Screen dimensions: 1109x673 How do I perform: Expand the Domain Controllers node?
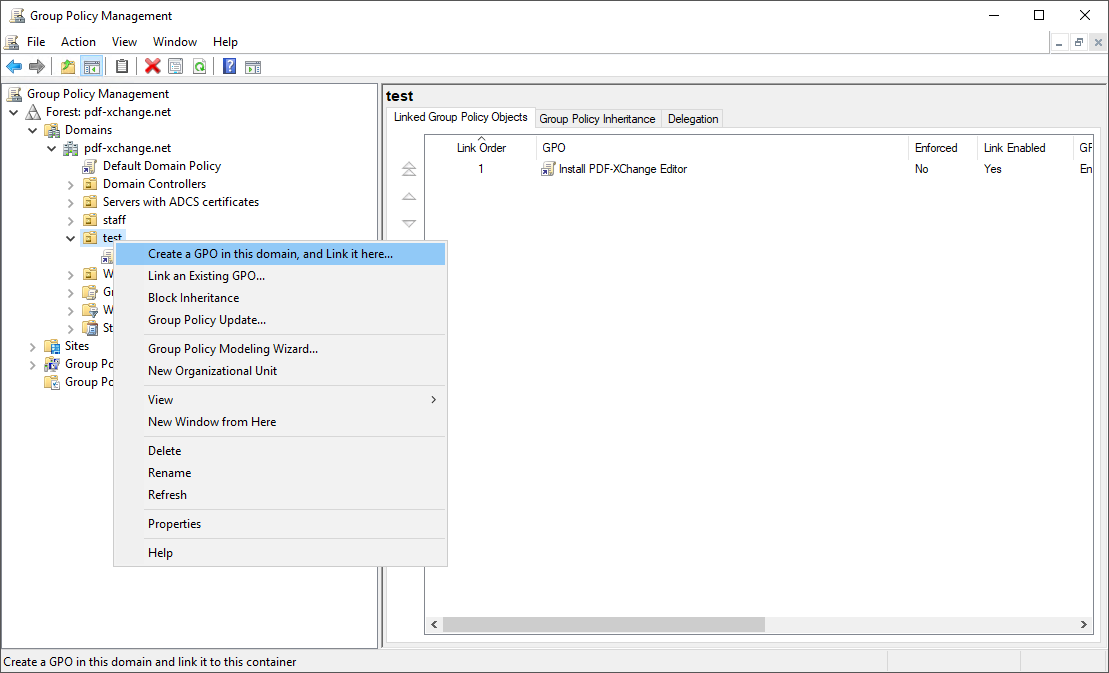click(x=69, y=183)
